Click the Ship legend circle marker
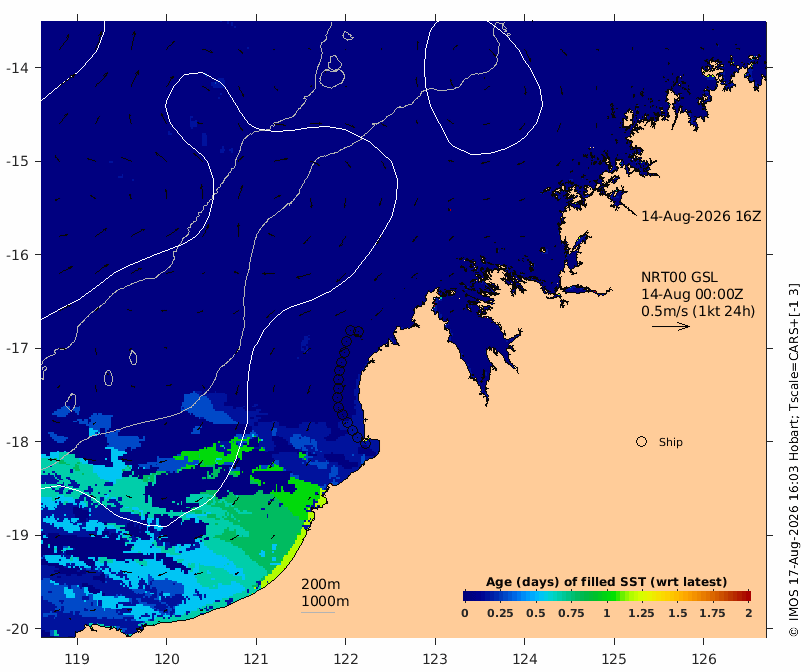Screen dimensions: 810x672 641,442
